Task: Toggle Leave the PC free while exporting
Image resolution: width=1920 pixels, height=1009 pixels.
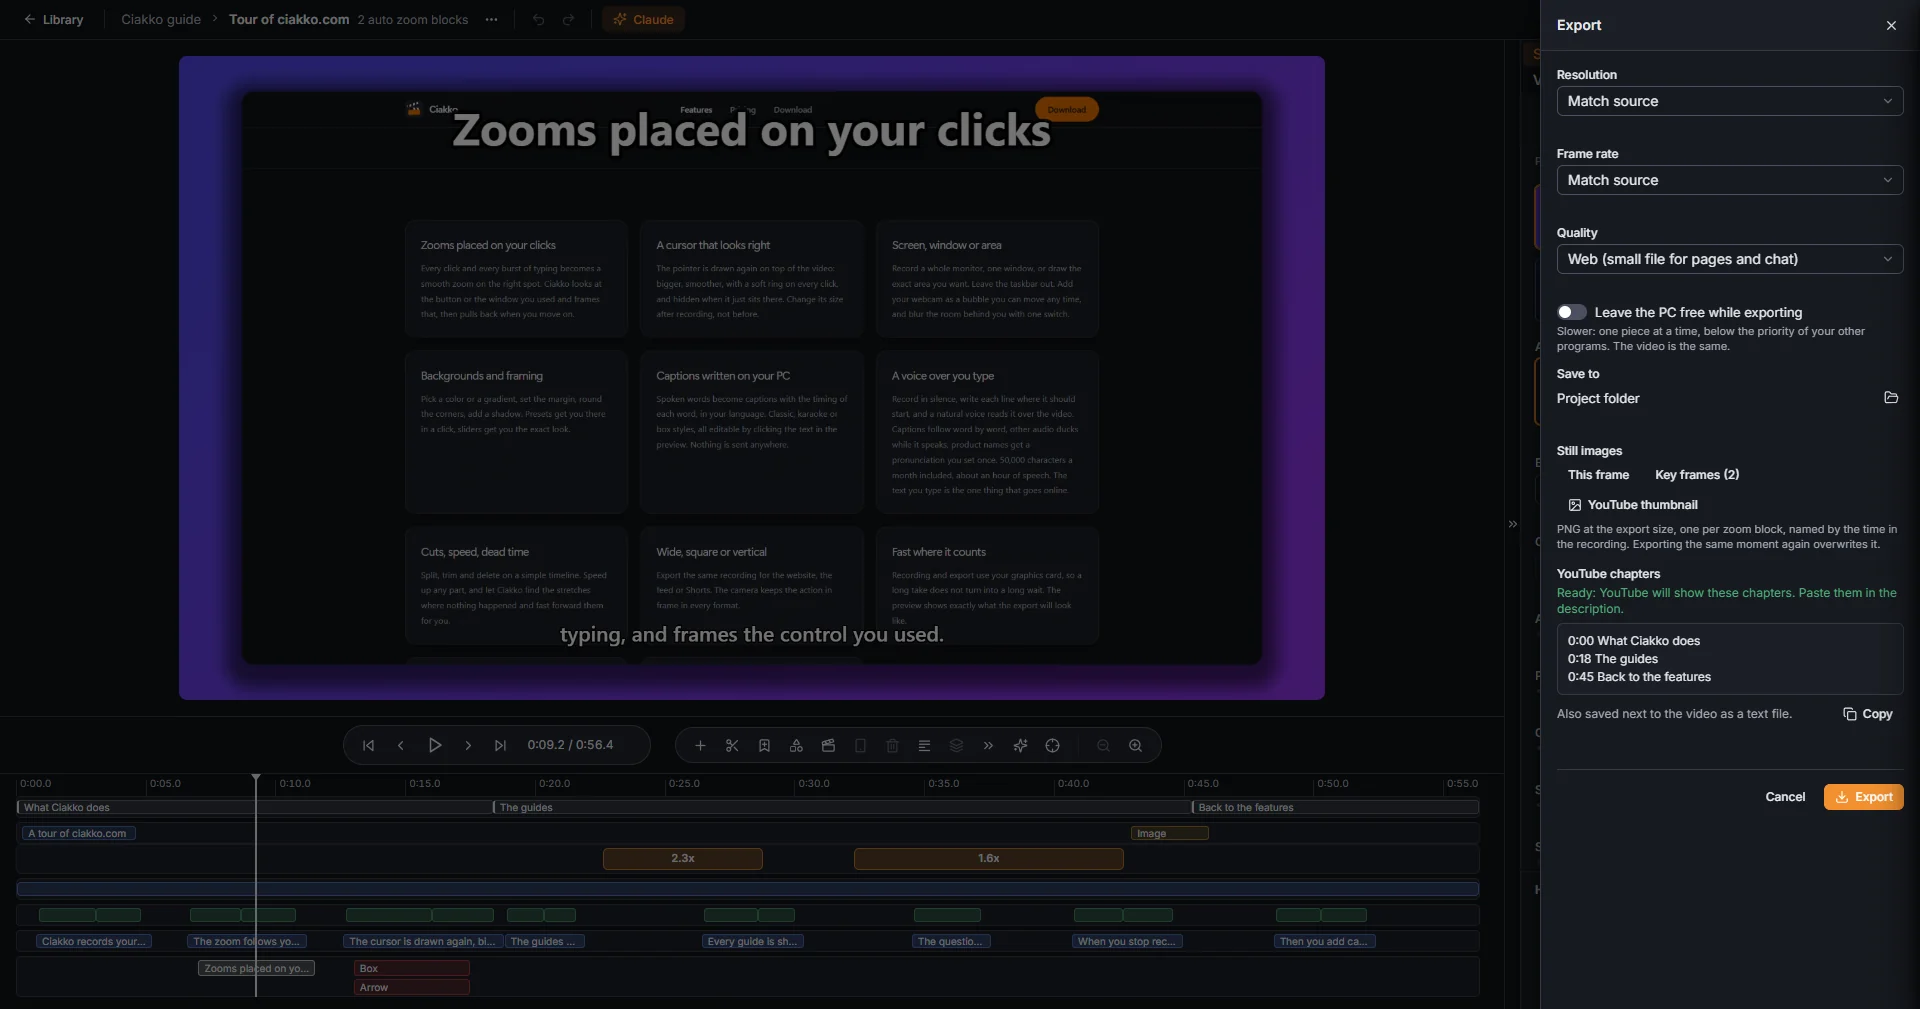Action: (1571, 312)
